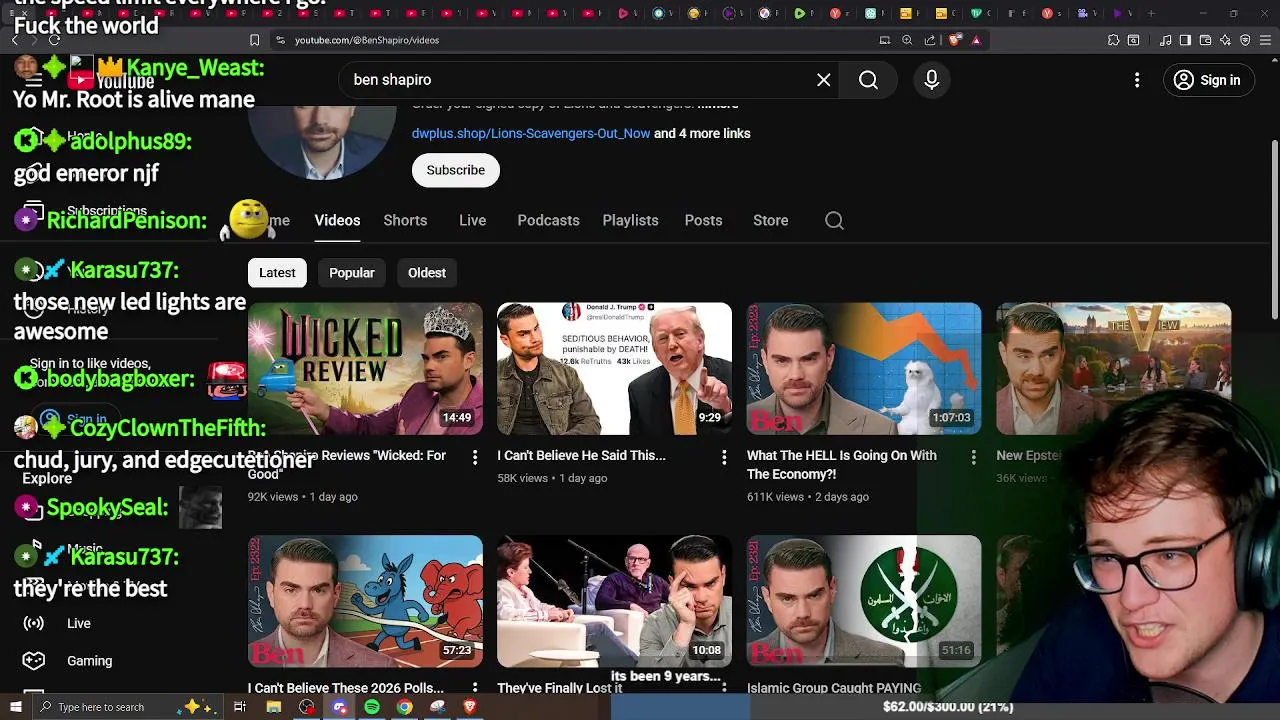The height and width of the screenshot is (720, 1280).
Task: Click title 'I Can't Believe These 2026 Polls...'
Action: (346, 688)
